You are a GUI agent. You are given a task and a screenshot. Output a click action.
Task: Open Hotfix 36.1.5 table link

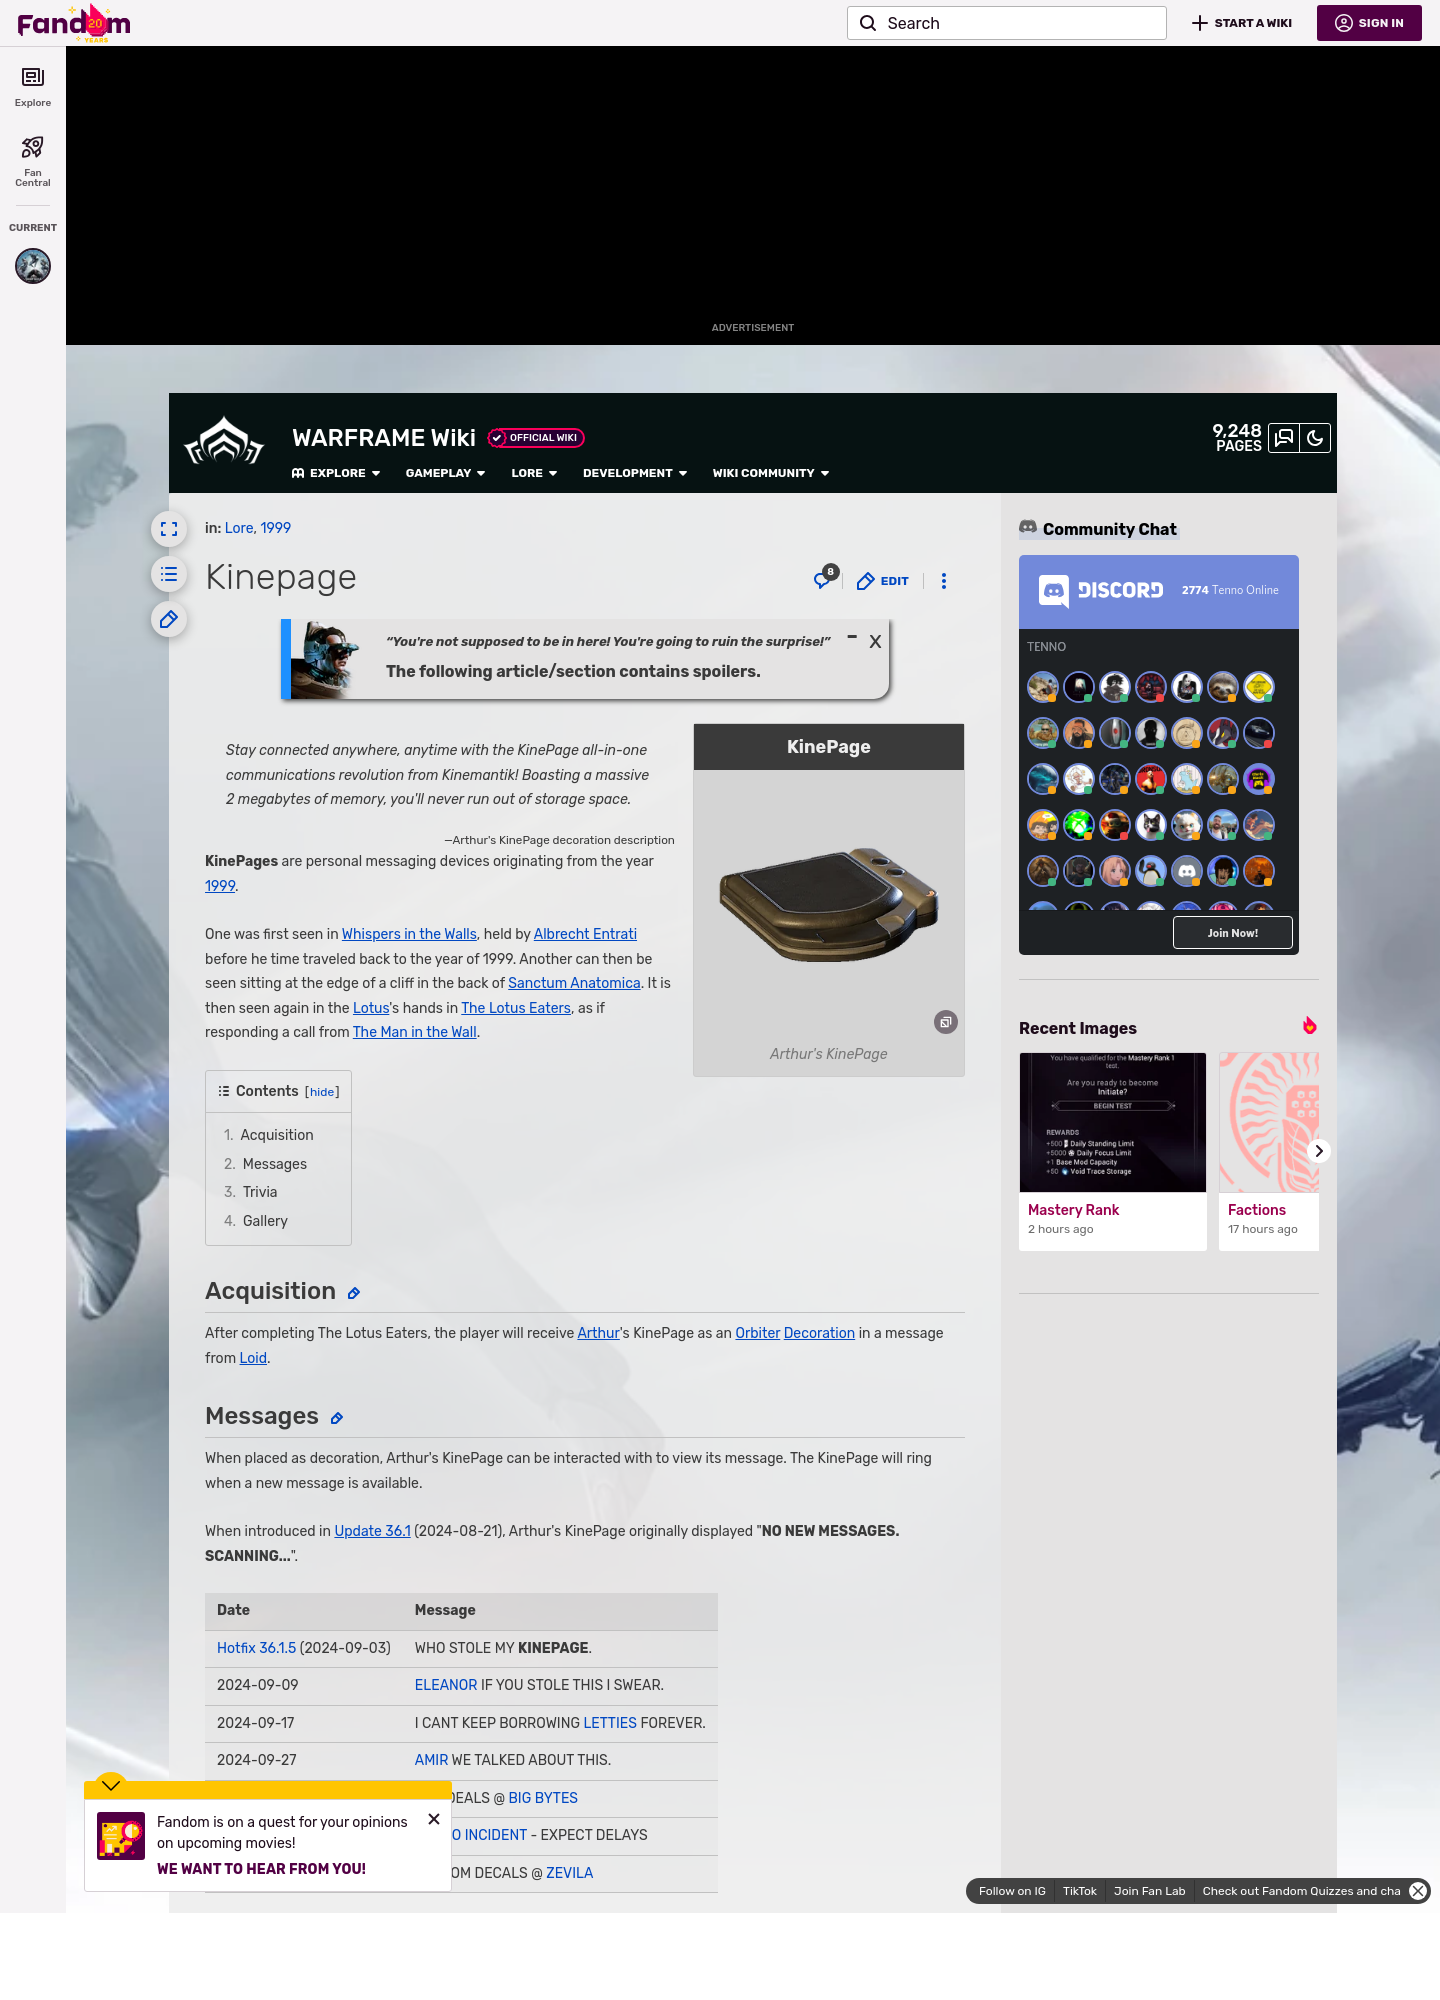(257, 1648)
